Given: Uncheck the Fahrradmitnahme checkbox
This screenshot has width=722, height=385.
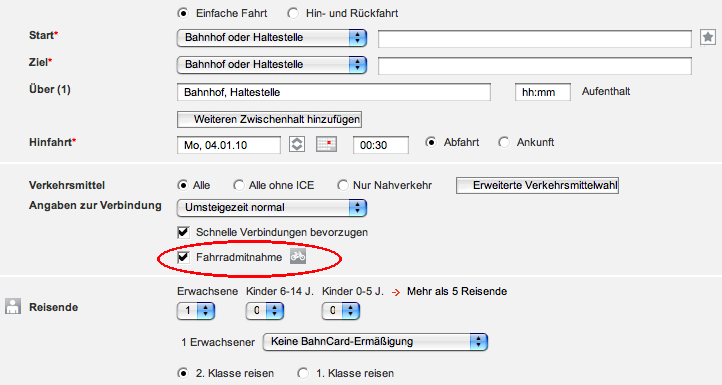Looking at the screenshot, I should click(183, 257).
